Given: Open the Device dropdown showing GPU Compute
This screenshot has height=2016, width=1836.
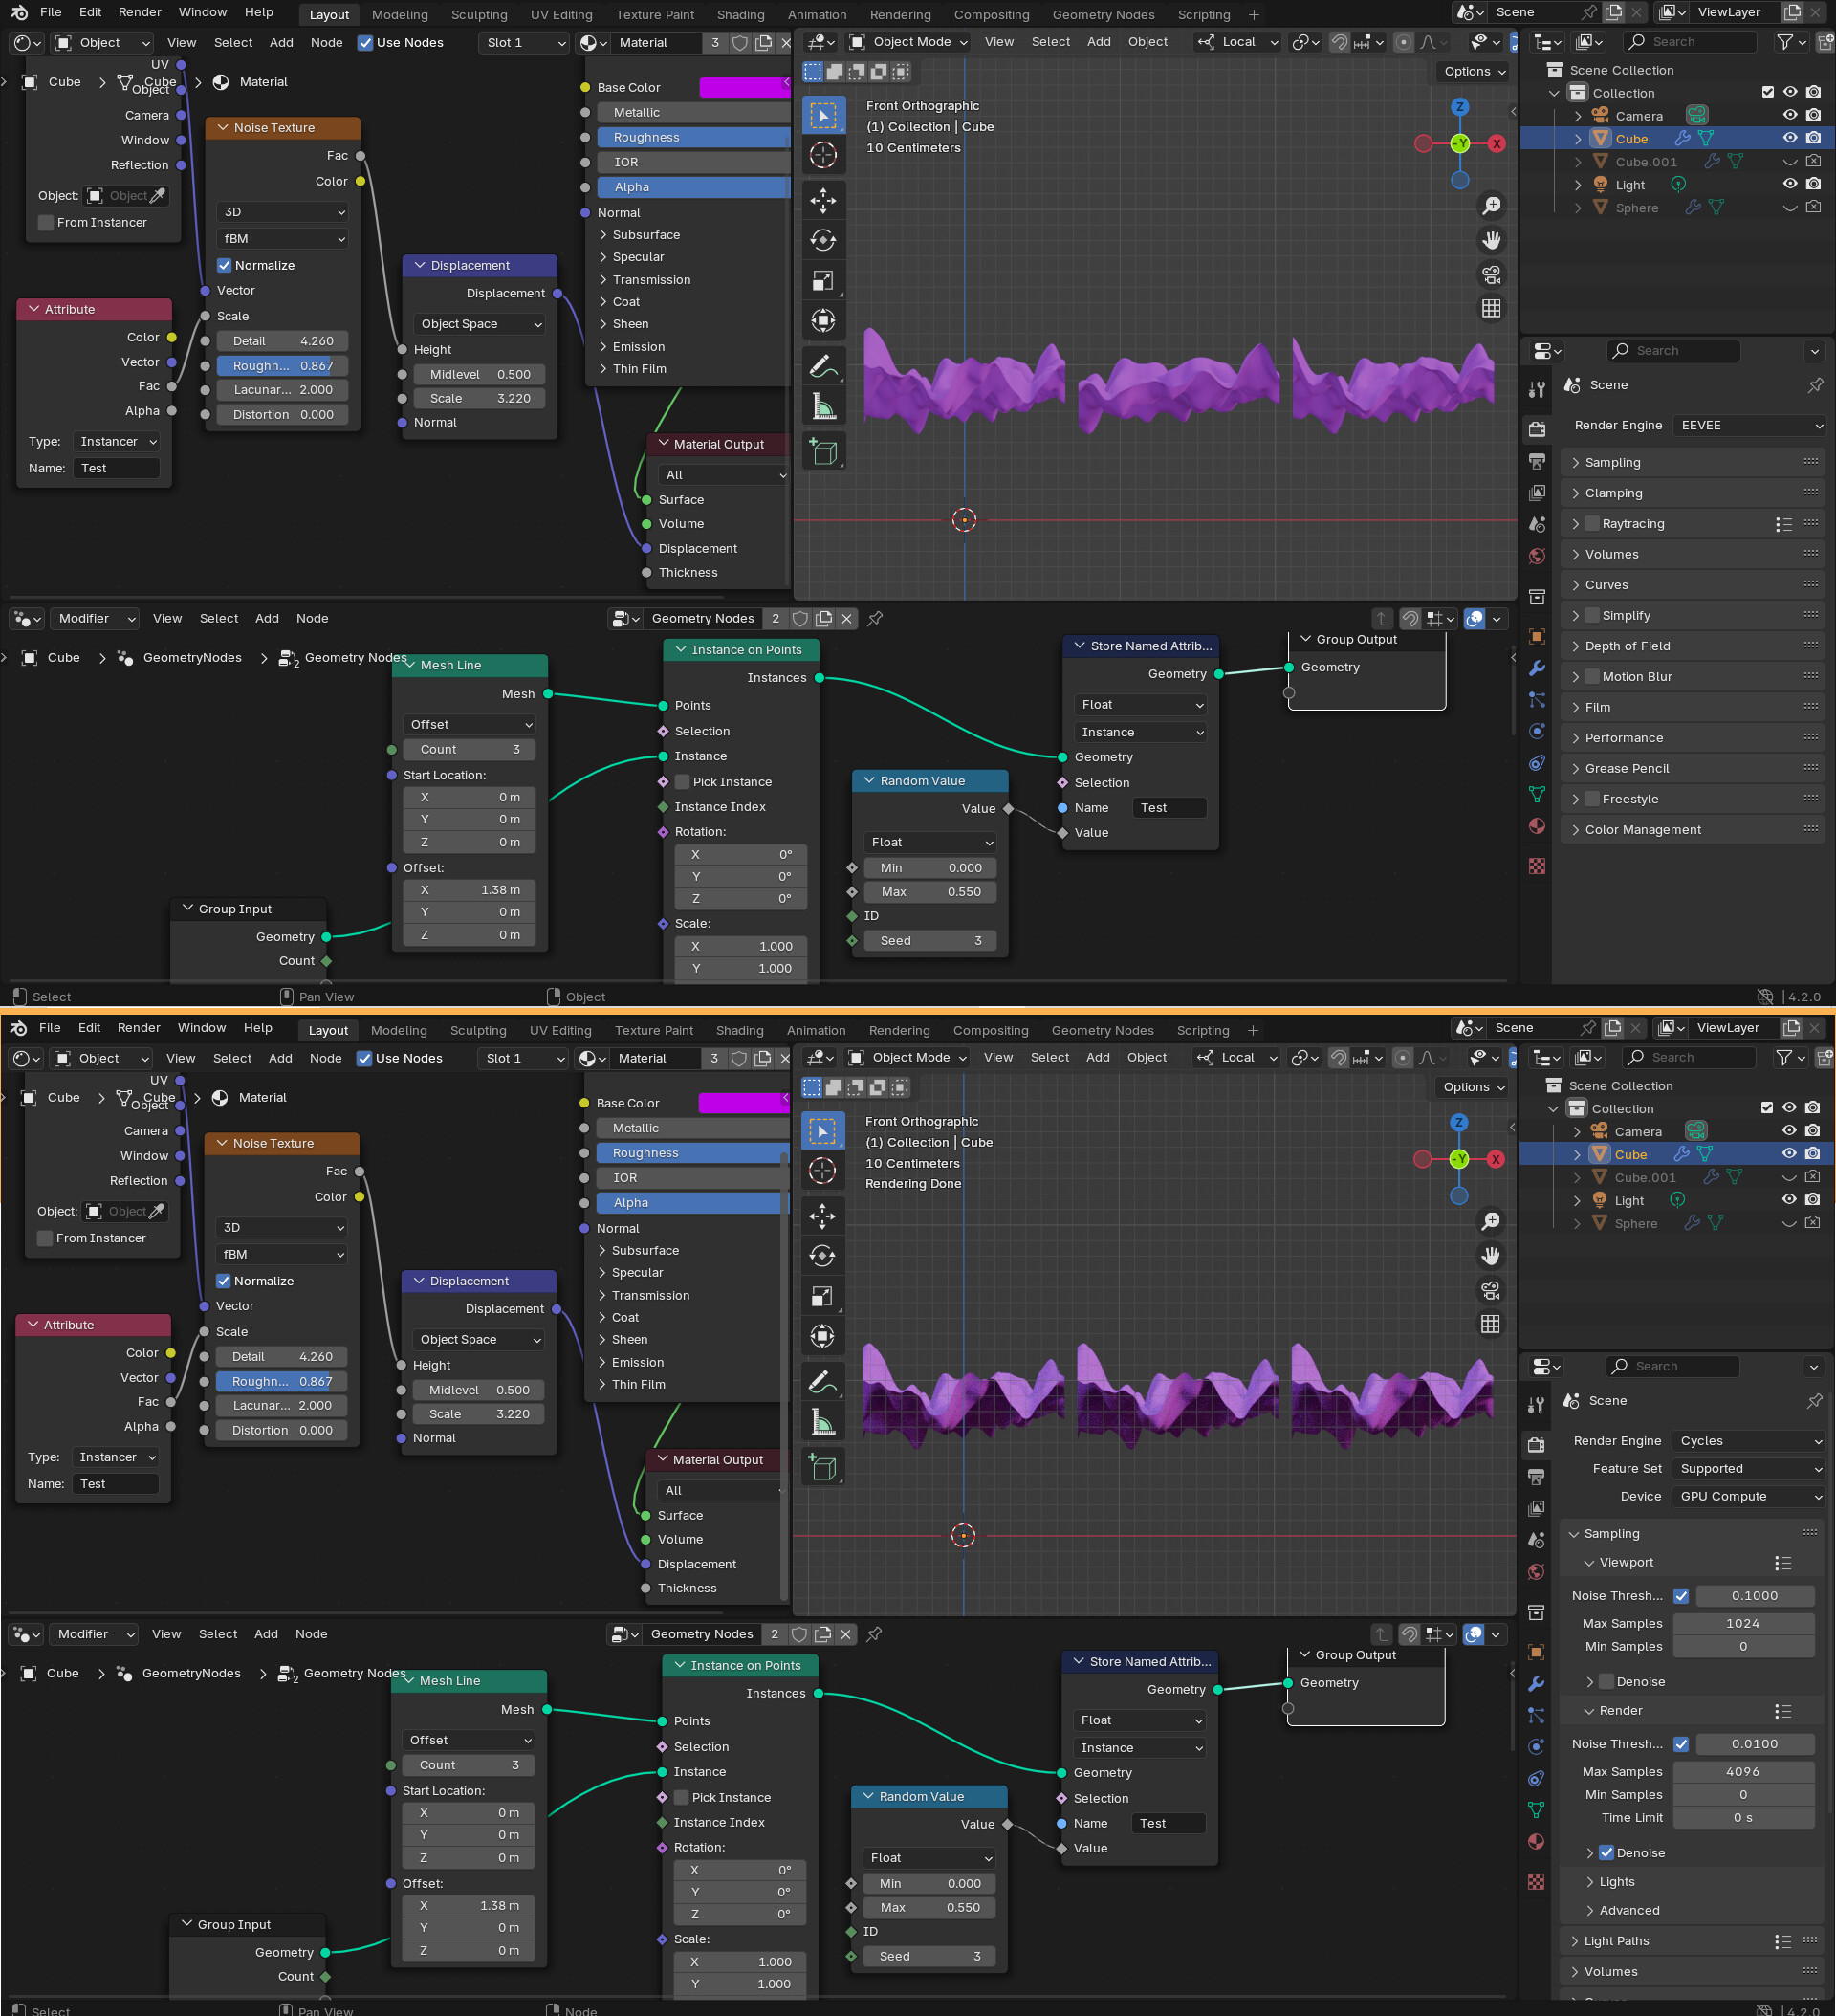Looking at the screenshot, I should [x=1749, y=1497].
